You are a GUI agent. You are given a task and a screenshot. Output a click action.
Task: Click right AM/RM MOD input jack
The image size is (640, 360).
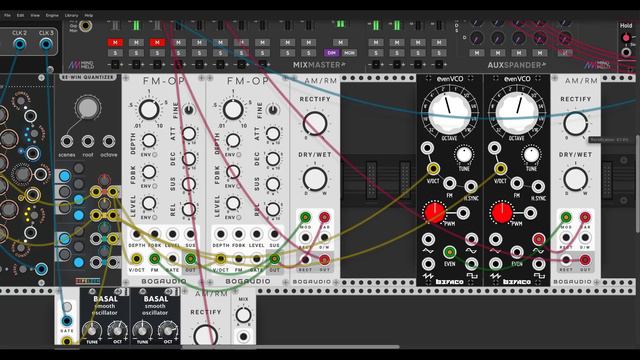click(x=566, y=217)
